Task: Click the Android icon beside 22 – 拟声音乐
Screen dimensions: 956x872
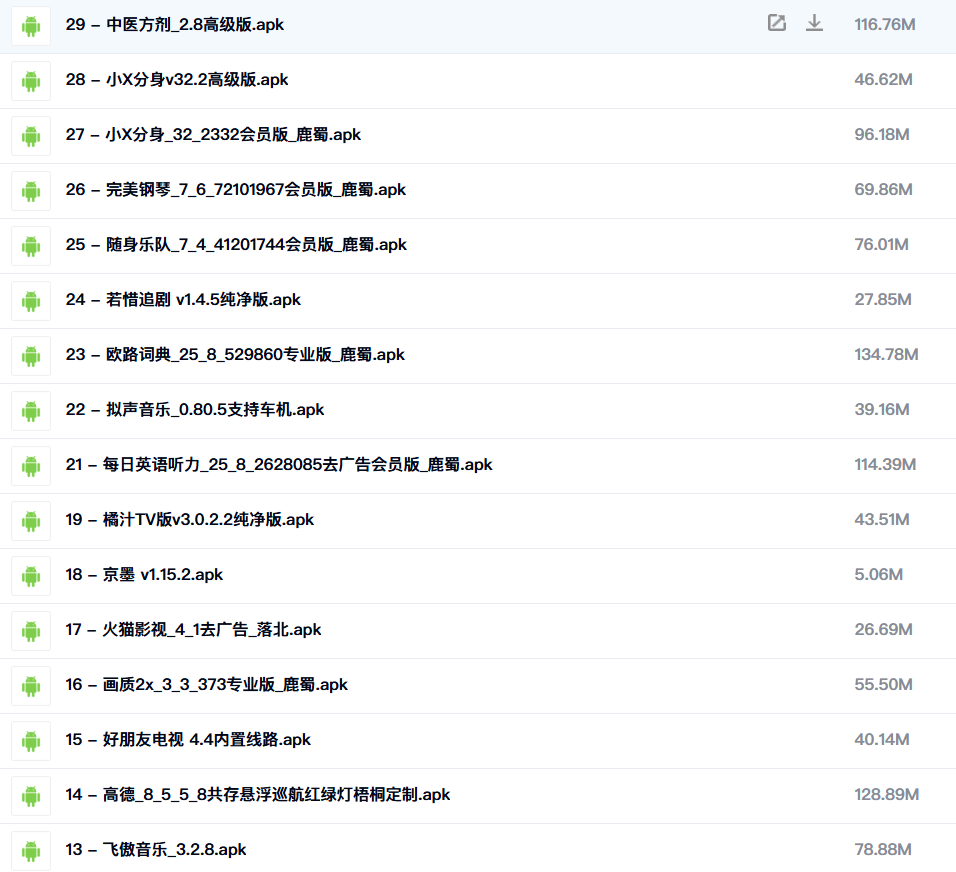Action: coord(30,411)
